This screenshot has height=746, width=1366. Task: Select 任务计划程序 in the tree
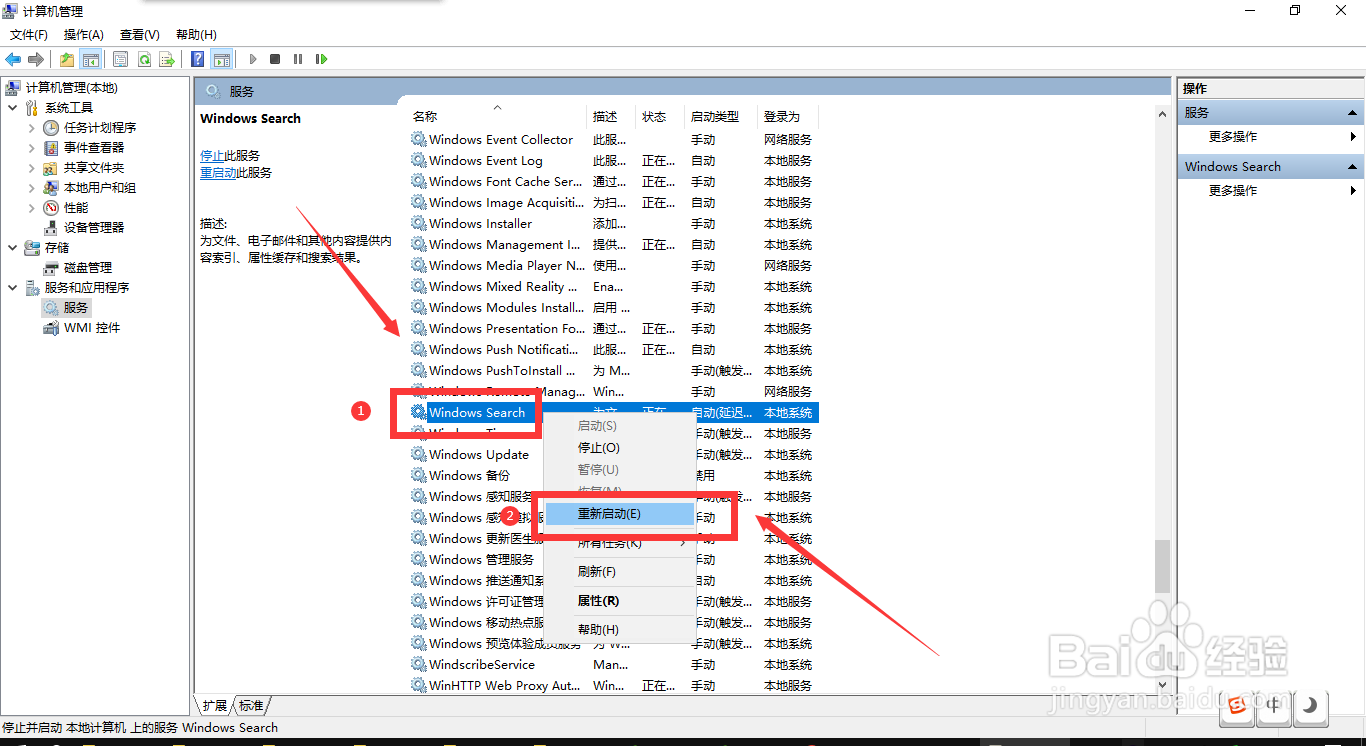[x=100, y=127]
